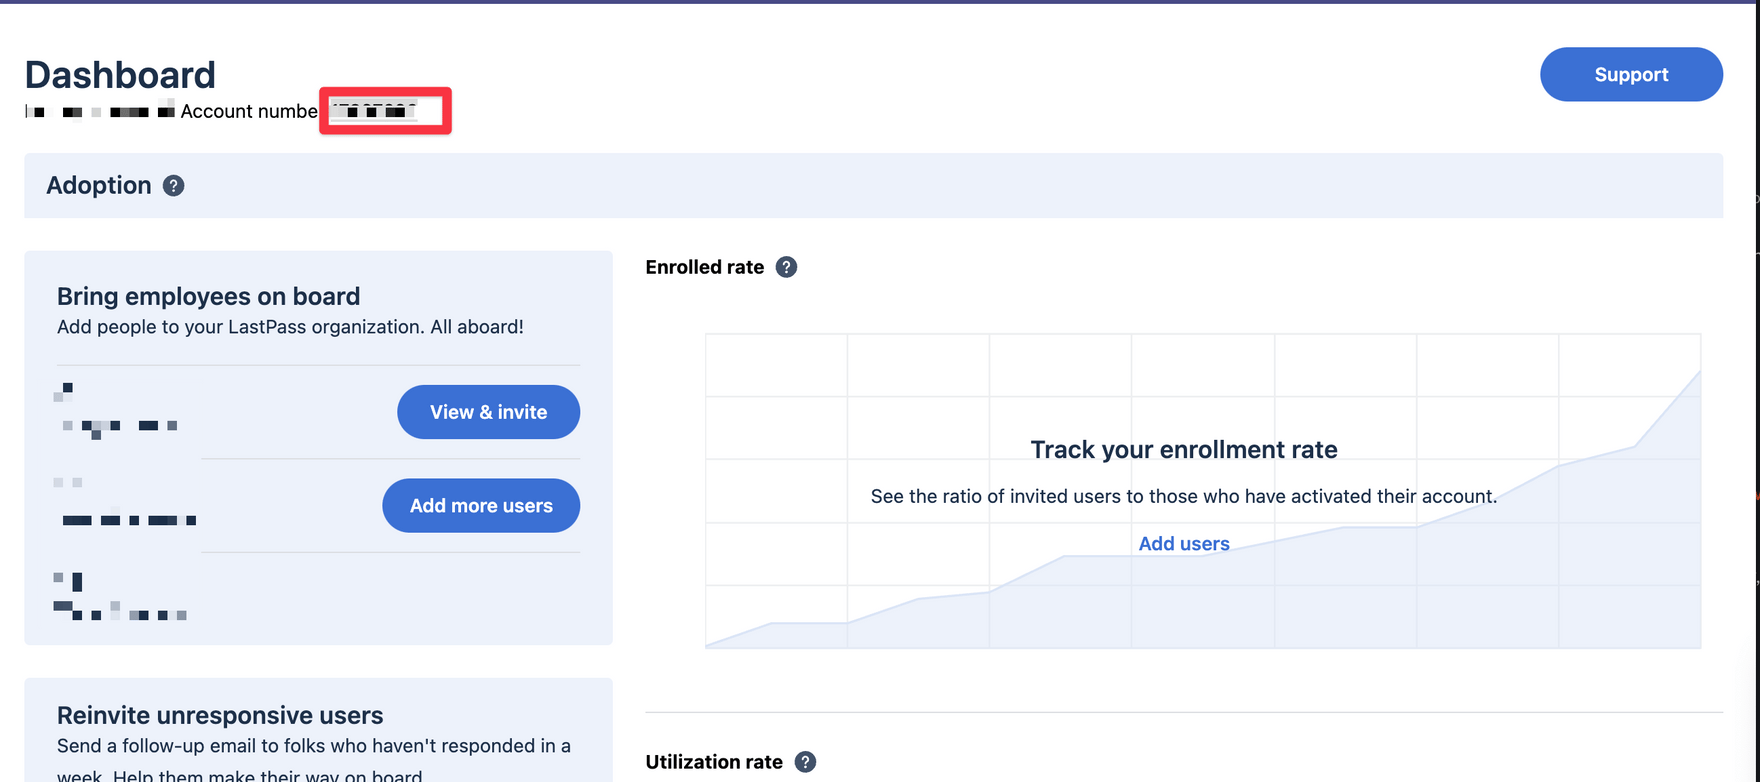Click the Utilization rate label
Viewport: 1760px width, 782px height.
(714, 762)
